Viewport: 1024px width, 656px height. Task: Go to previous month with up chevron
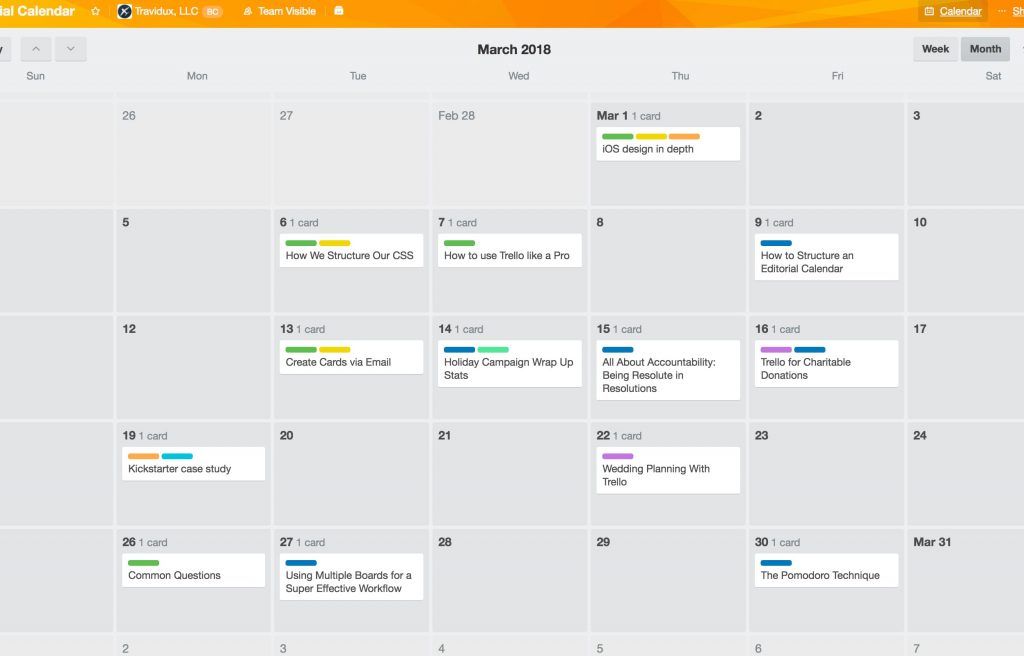click(36, 49)
